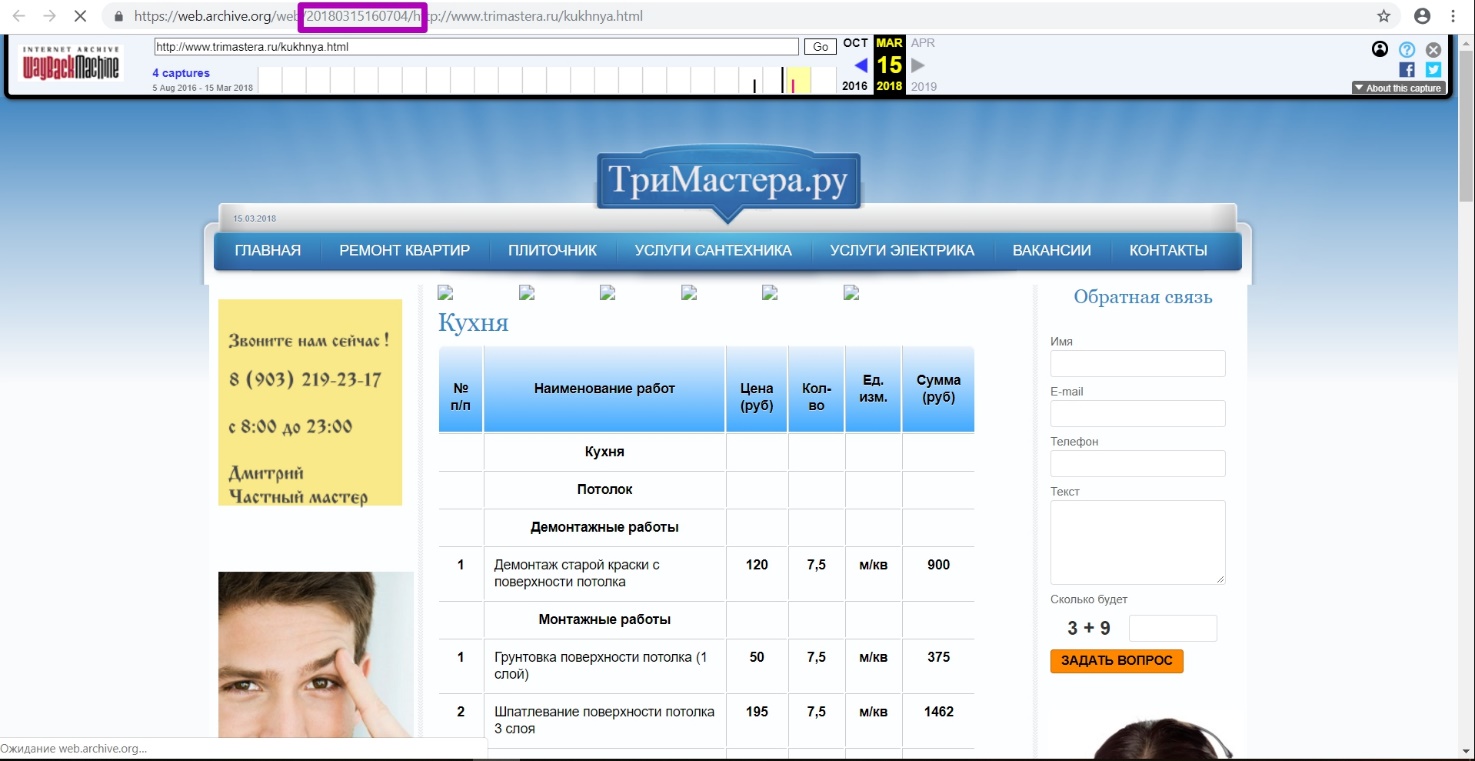
Task: Open Wayback user account icon
Action: [1380, 49]
